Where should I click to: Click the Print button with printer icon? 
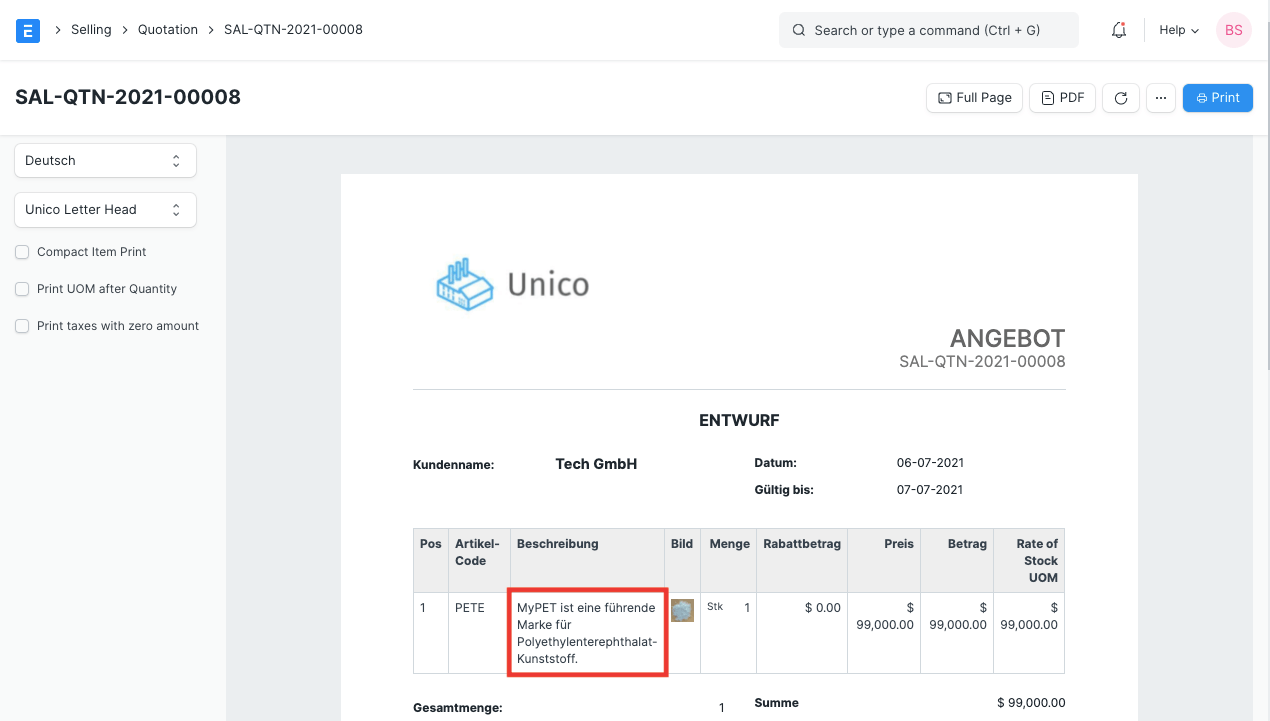1217,97
